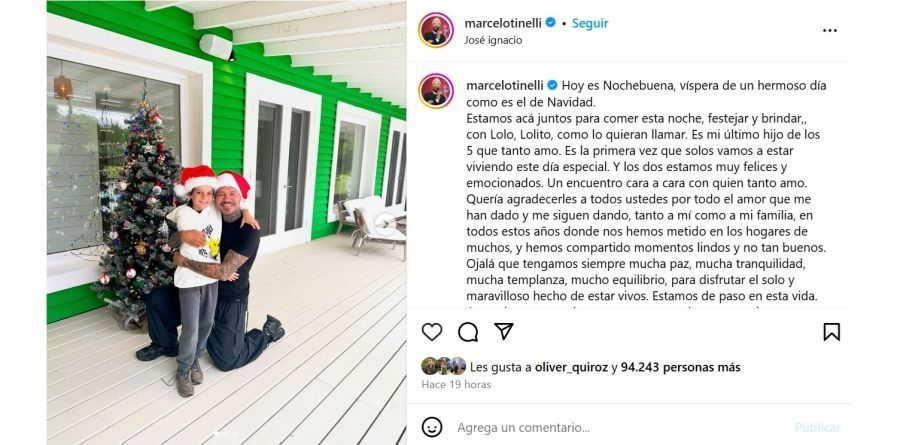Click verified badge in caption username
The image size is (900, 445).
click(x=552, y=86)
